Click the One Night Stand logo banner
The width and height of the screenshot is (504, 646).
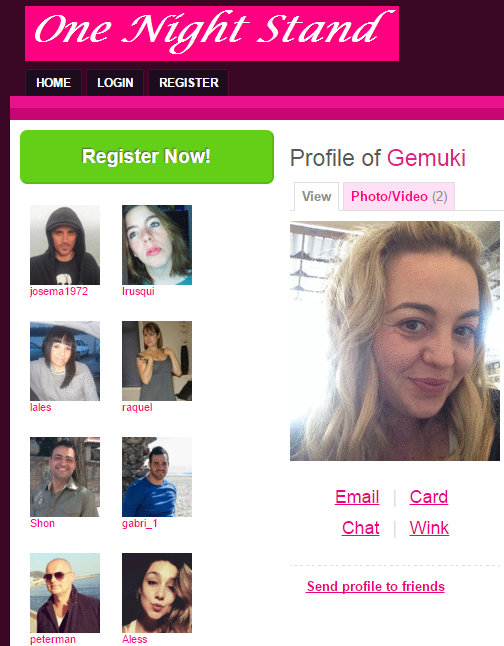click(212, 33)
